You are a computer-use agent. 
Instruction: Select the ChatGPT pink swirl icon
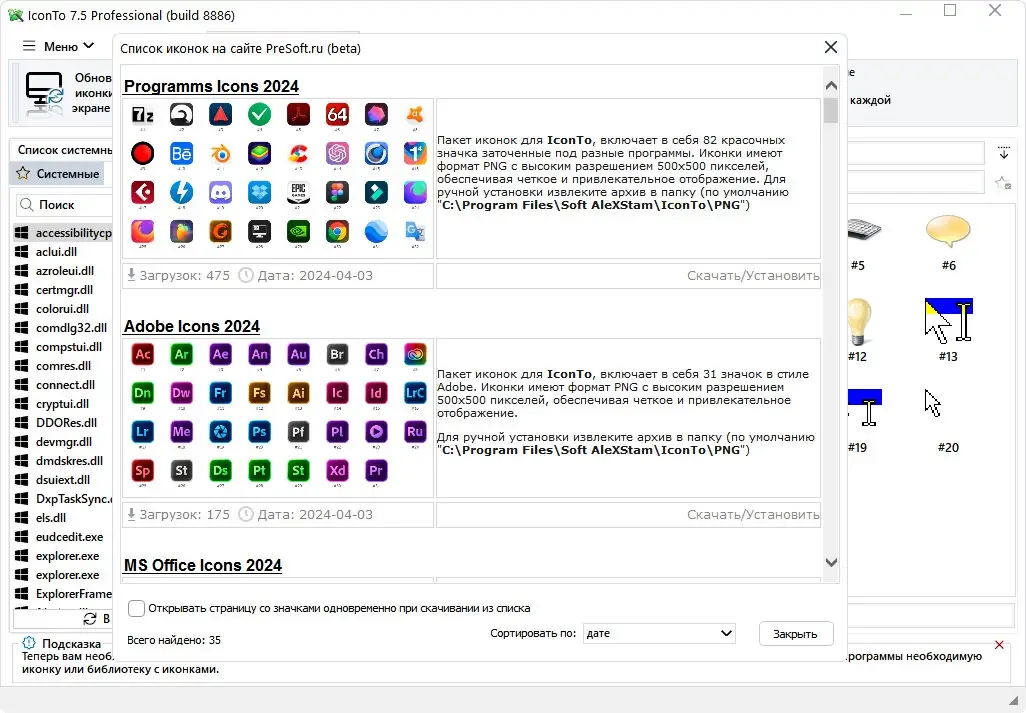point(337,154)
